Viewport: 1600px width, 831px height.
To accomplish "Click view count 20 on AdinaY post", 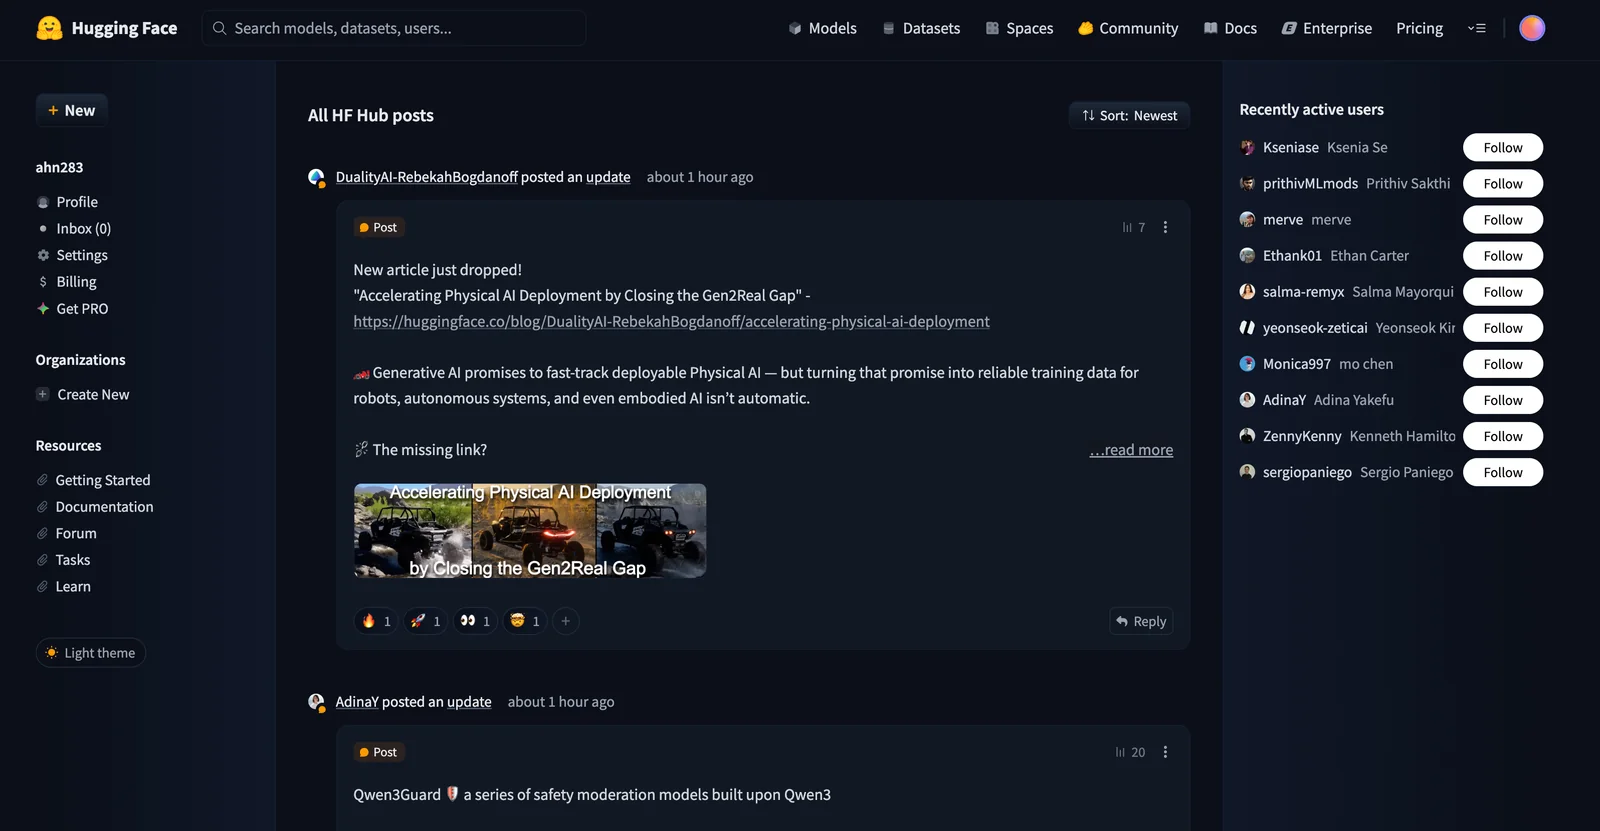I will pyautogui.click(x=1131, y=752).
